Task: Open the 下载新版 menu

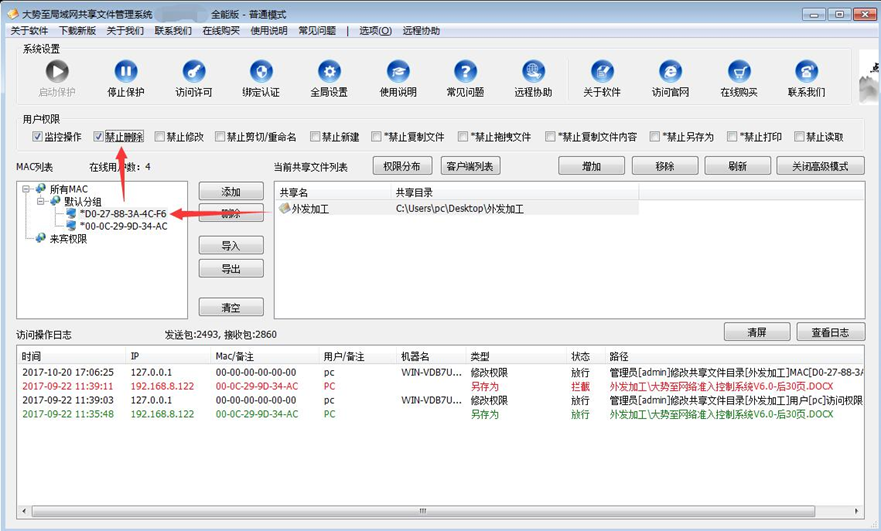Action: point(78,31)
